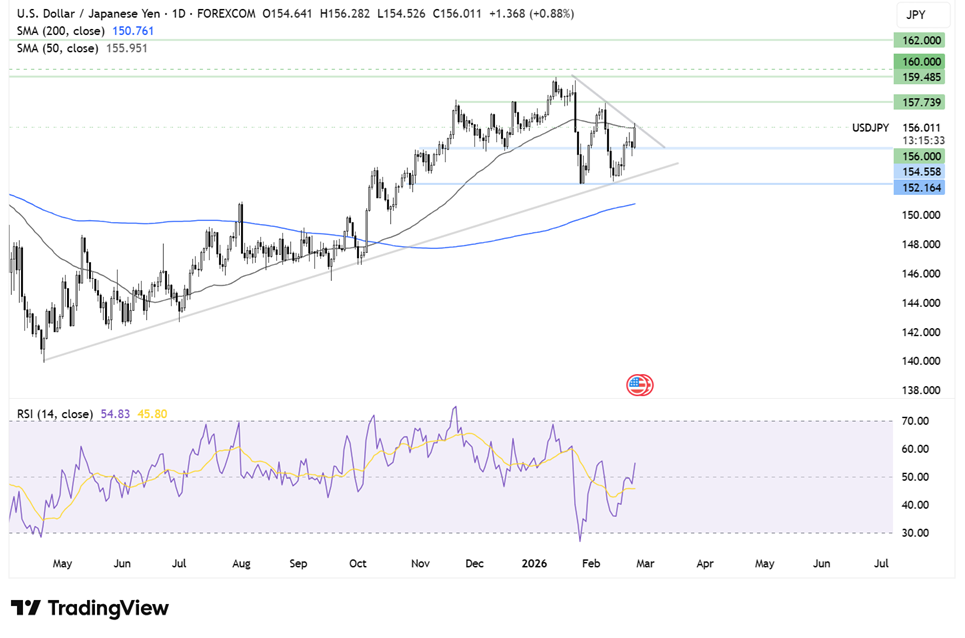Click the 2026 label on time axis
This screenshot has height=638, width=965.
coord(534,564)
